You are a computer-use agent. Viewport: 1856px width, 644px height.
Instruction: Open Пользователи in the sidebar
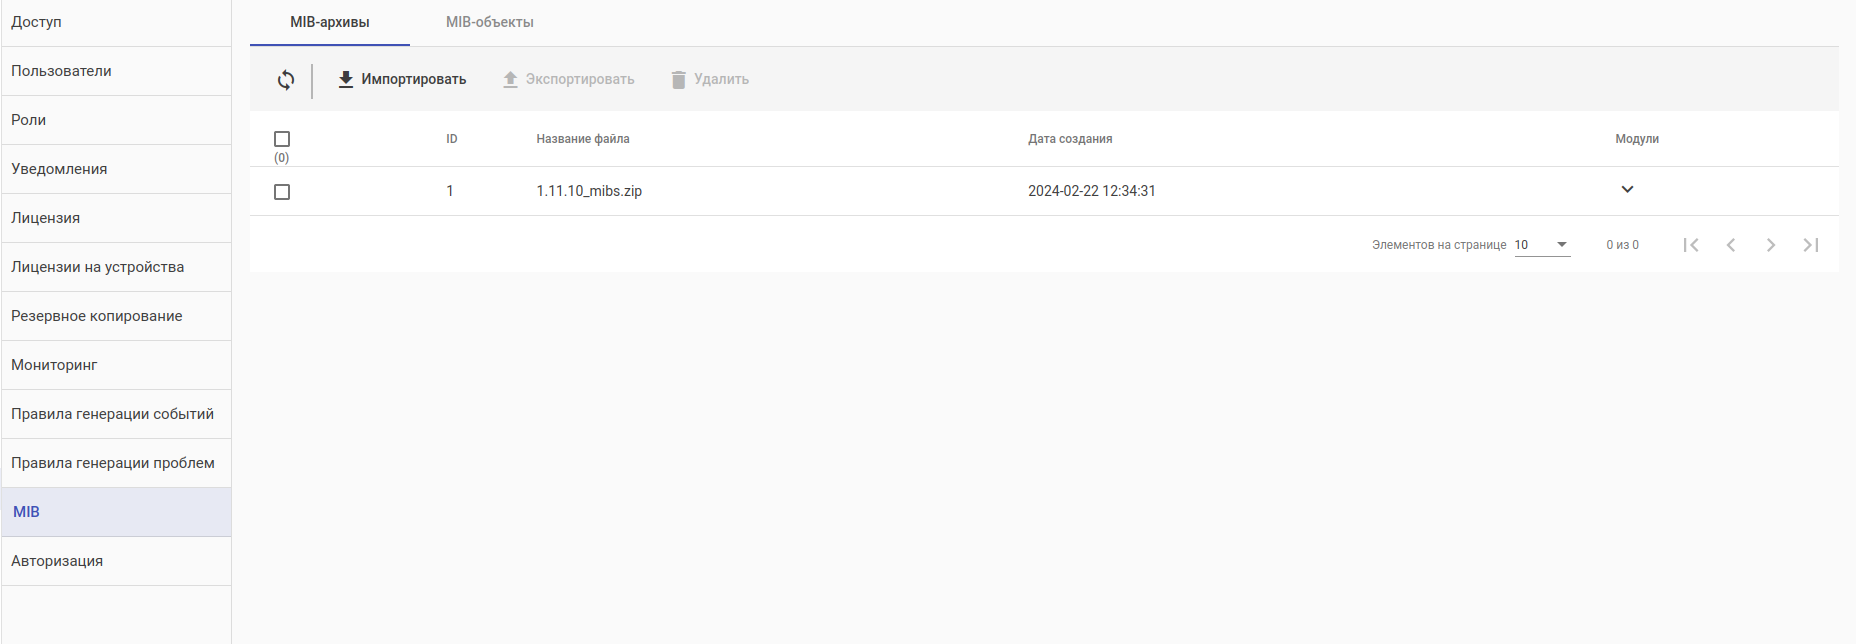pos(62,71)
